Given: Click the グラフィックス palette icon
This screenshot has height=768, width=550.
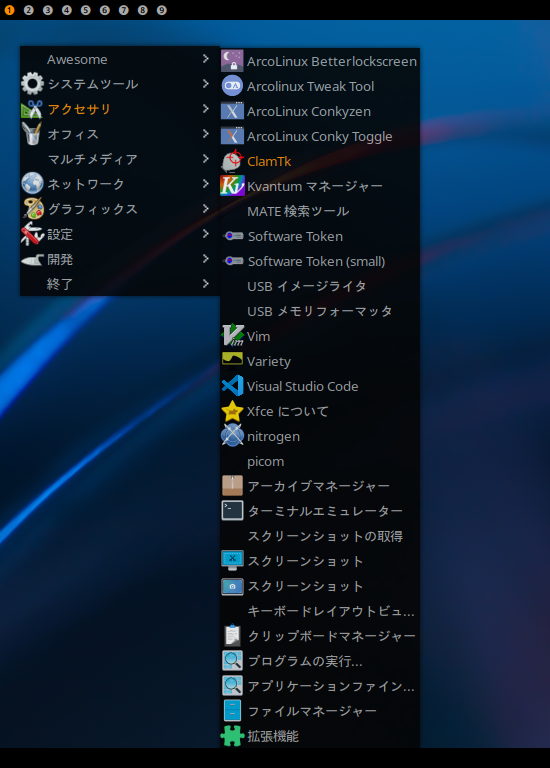Looking at the screenshot, I should (x=32, y=209).
